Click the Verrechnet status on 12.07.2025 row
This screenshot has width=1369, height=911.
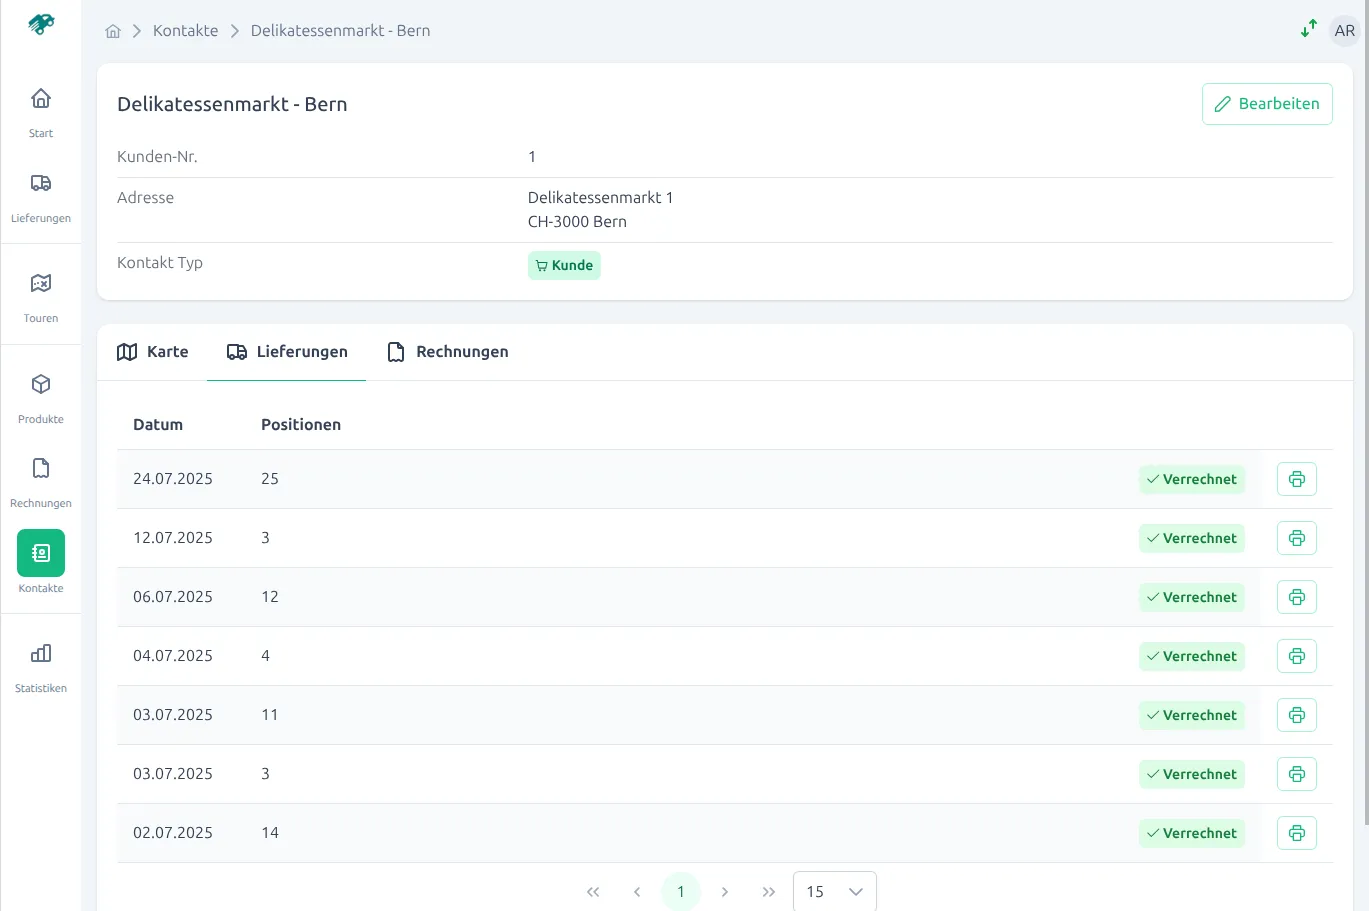coord(1191,538)
